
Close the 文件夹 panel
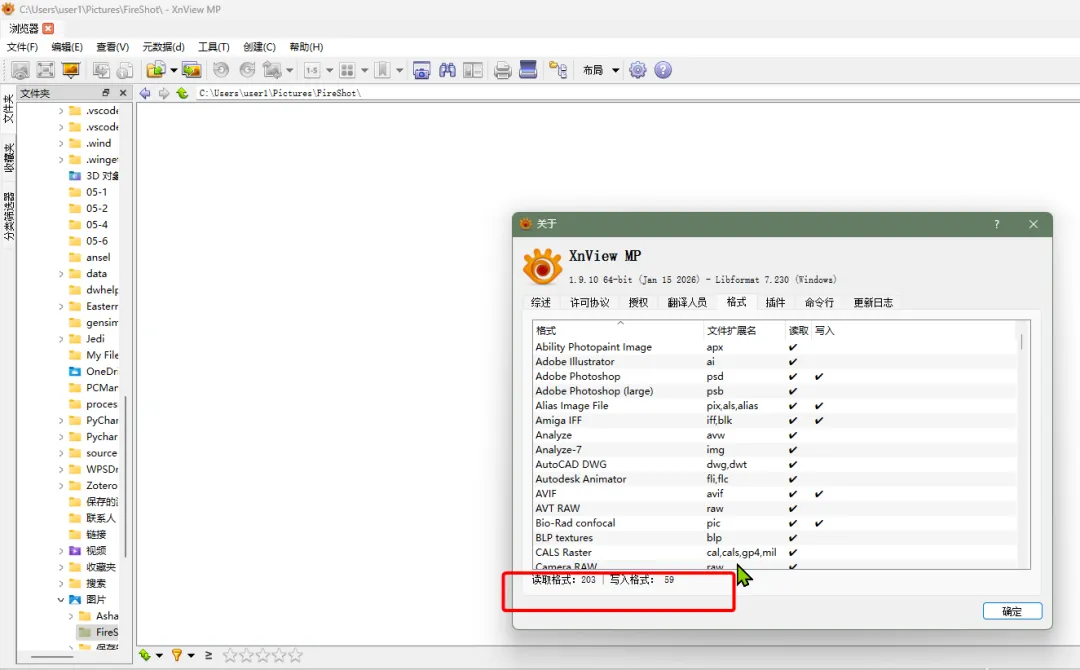123,92
